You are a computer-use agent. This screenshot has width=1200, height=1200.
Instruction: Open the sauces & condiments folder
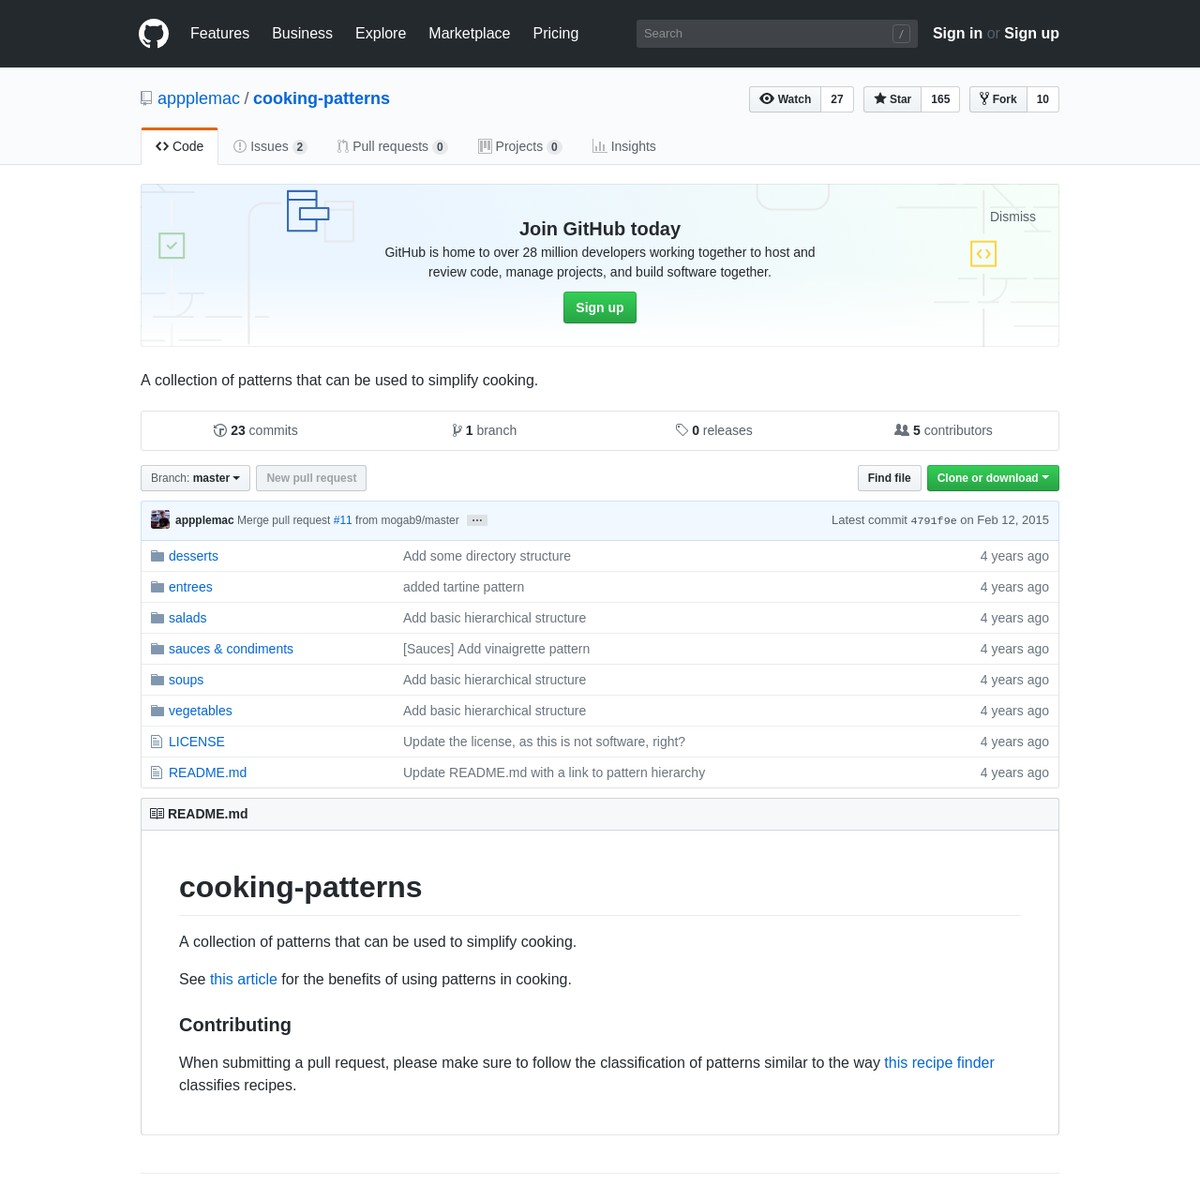pyautogui.click(x=231, y=649)
